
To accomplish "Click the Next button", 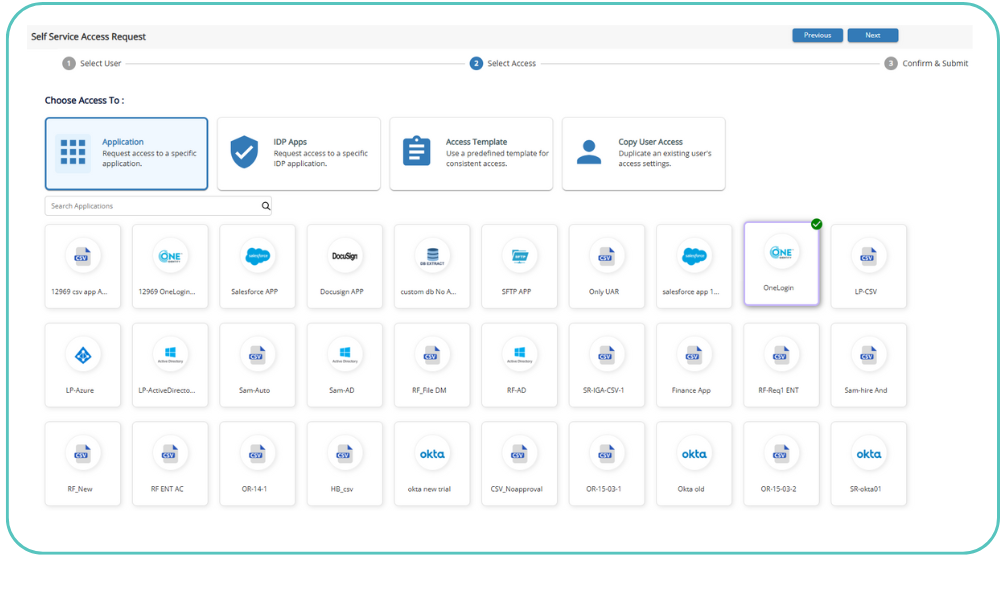I will coord(872,35).
